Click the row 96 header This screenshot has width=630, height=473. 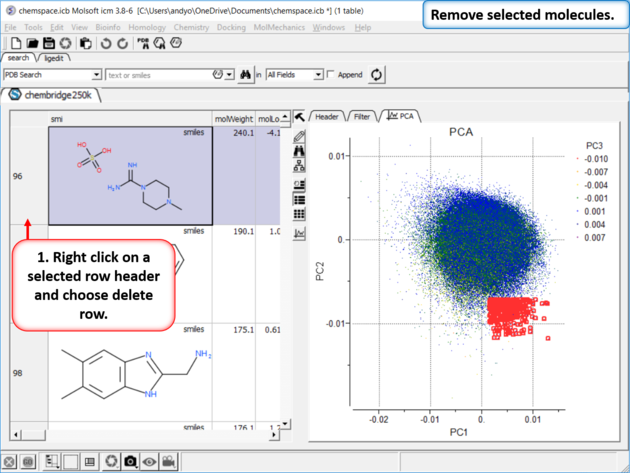click(17, 176)
